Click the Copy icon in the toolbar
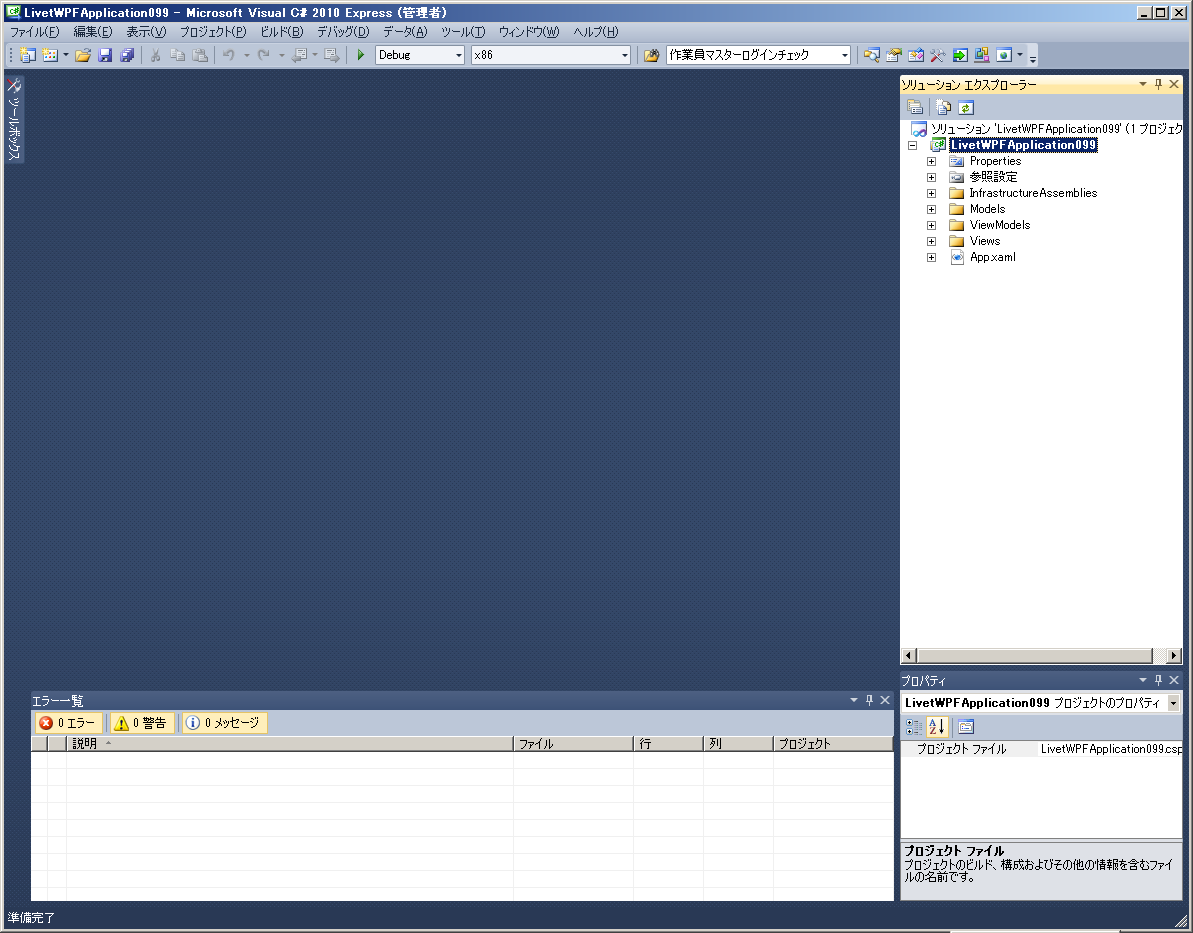This screenshot has width=1193, height=933. tap(177, 55)
